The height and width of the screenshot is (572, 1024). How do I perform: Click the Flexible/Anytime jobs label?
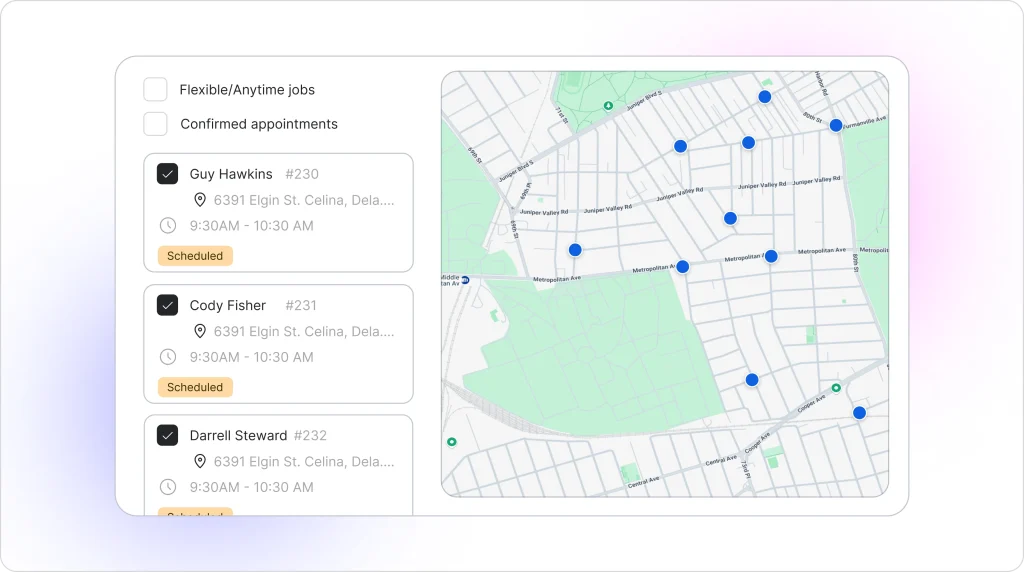pos(247,89)
